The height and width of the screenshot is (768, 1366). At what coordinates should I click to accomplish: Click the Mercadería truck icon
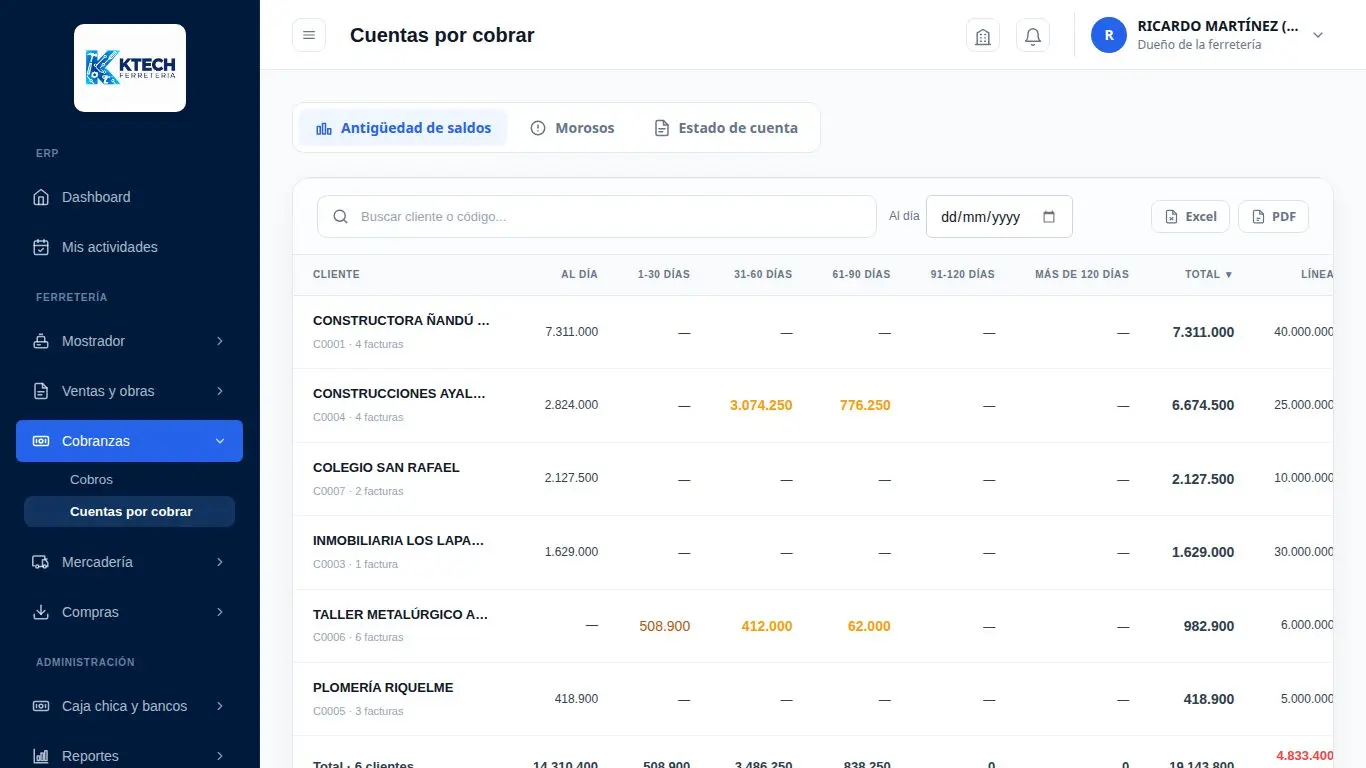tap(41, 562)
